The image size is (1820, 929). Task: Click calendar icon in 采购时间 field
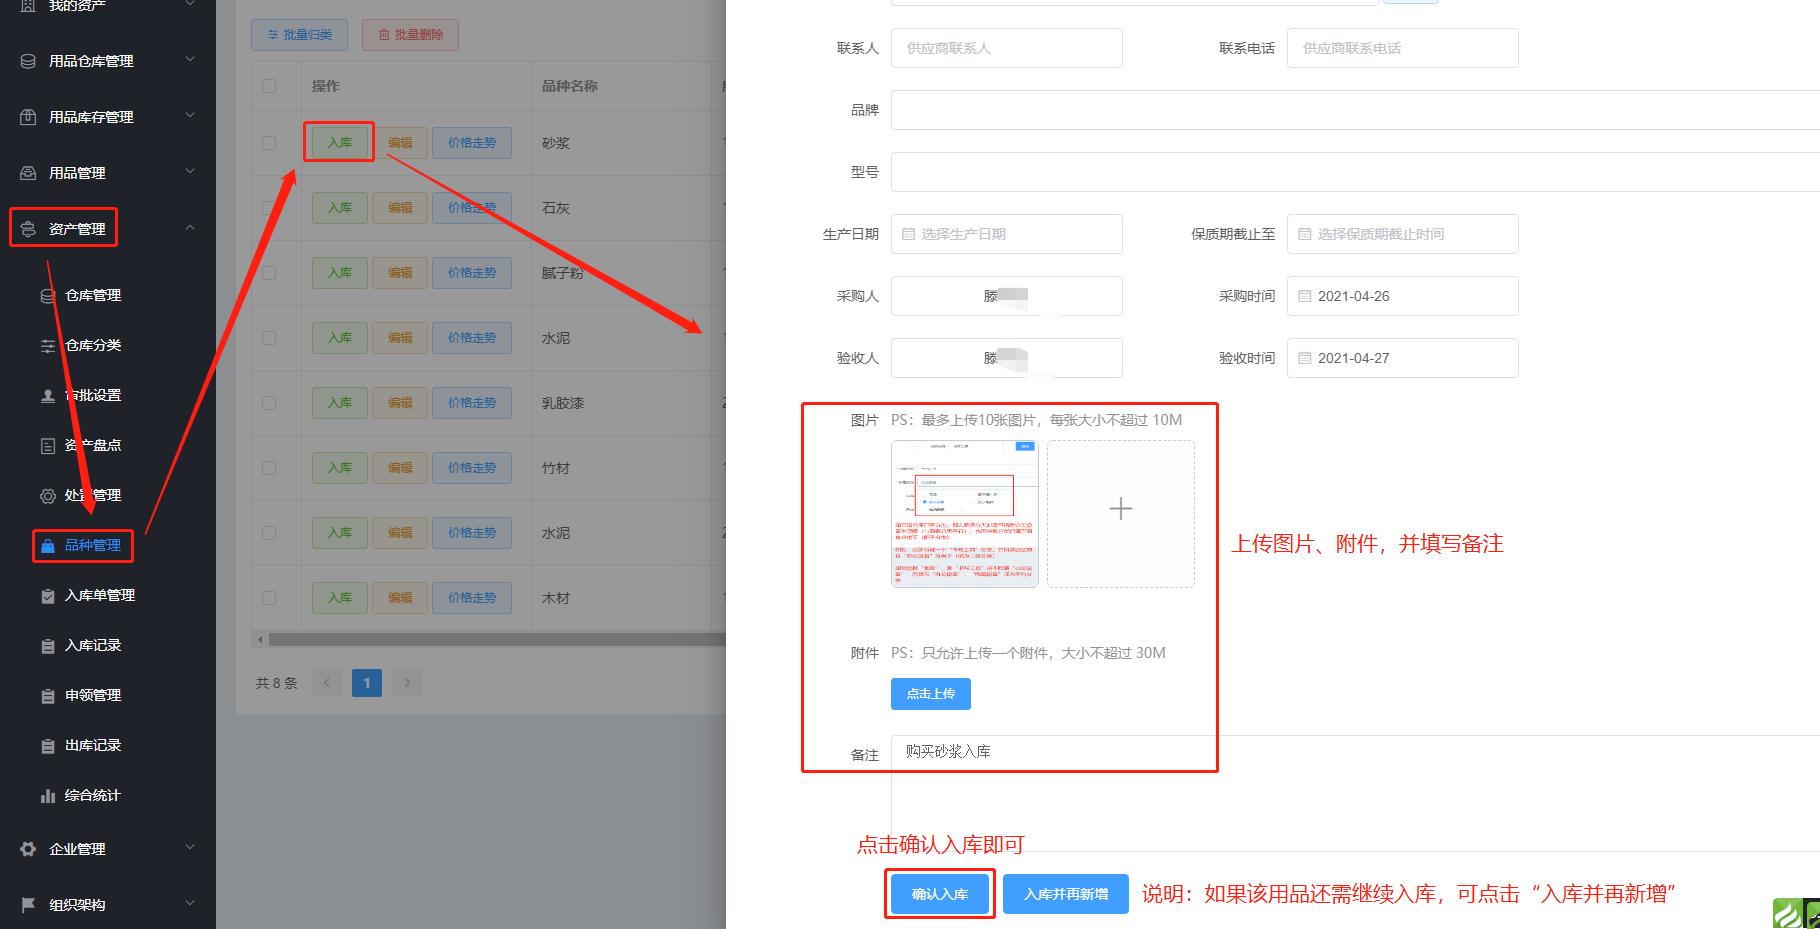click(x=1304, y=296)
